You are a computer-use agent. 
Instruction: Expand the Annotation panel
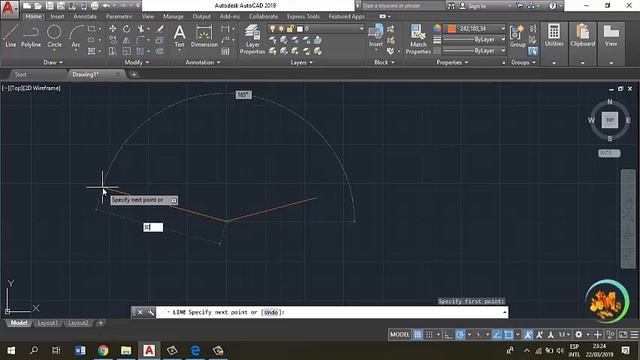[x=202, y=62]
